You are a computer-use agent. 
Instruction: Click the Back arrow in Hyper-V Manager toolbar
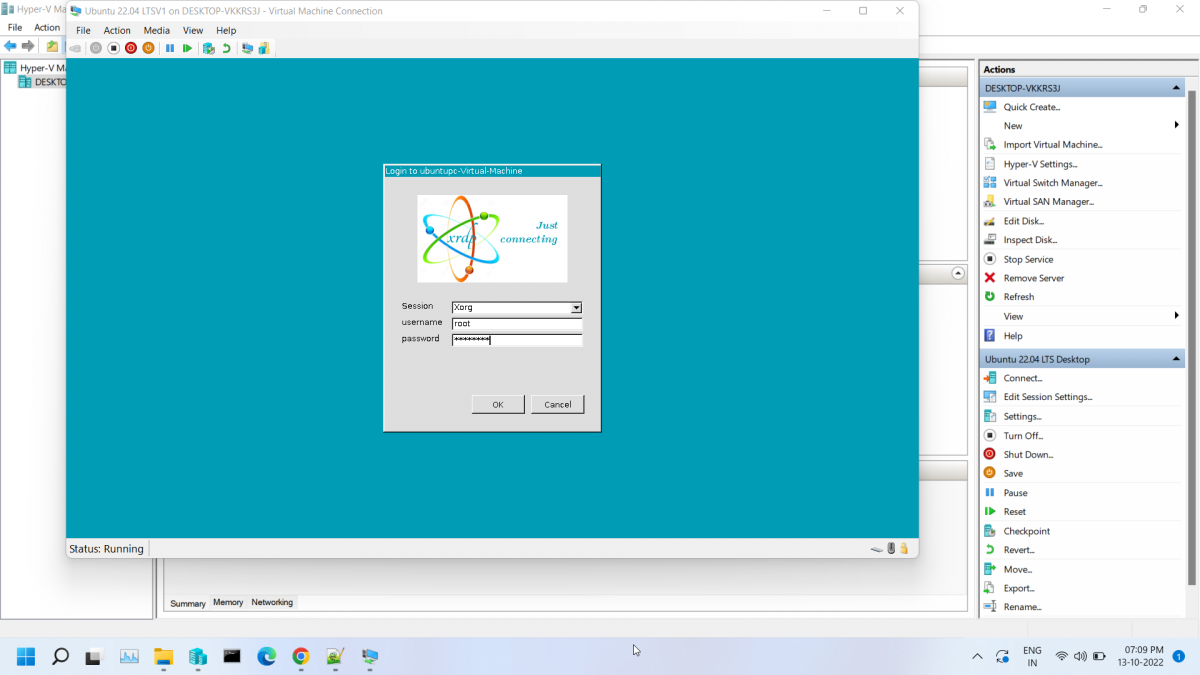tap(10, 46)
